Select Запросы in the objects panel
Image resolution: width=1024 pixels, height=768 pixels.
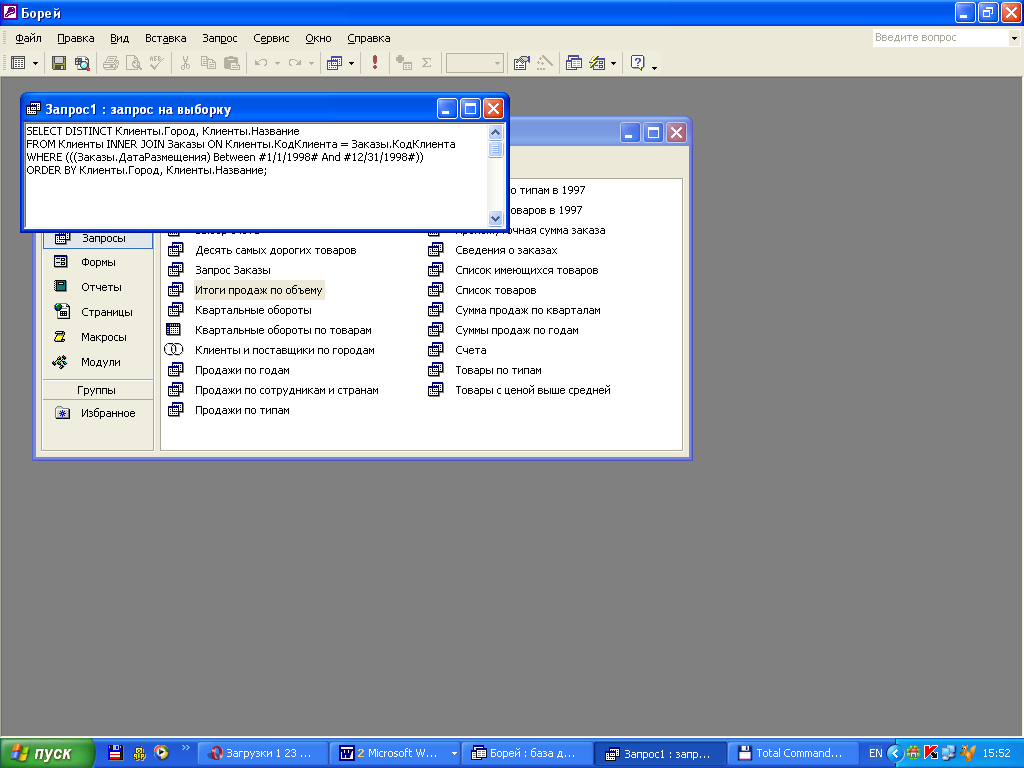coord(98,238)
